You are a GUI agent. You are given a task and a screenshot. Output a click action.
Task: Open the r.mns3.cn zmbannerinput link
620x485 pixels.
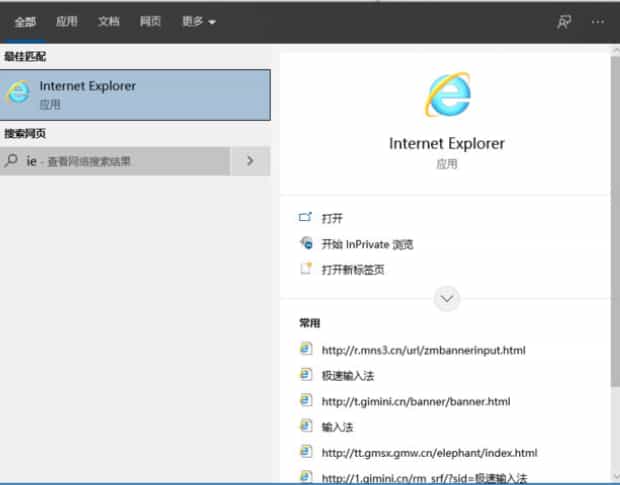423,350
